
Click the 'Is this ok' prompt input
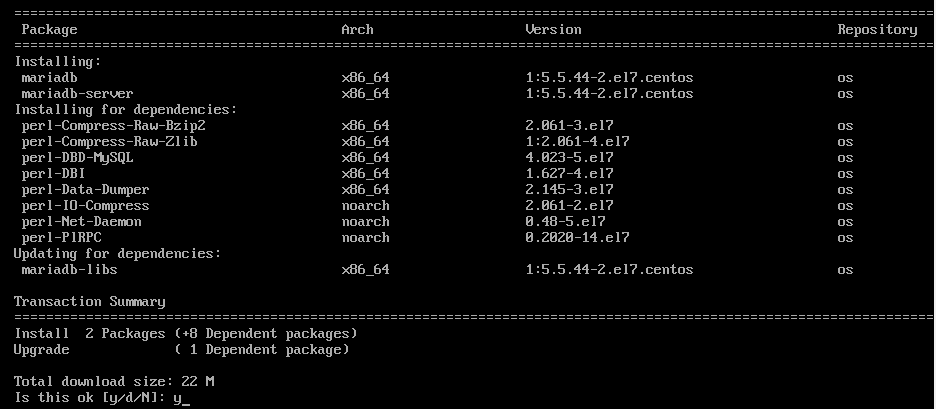coord(181,398)
